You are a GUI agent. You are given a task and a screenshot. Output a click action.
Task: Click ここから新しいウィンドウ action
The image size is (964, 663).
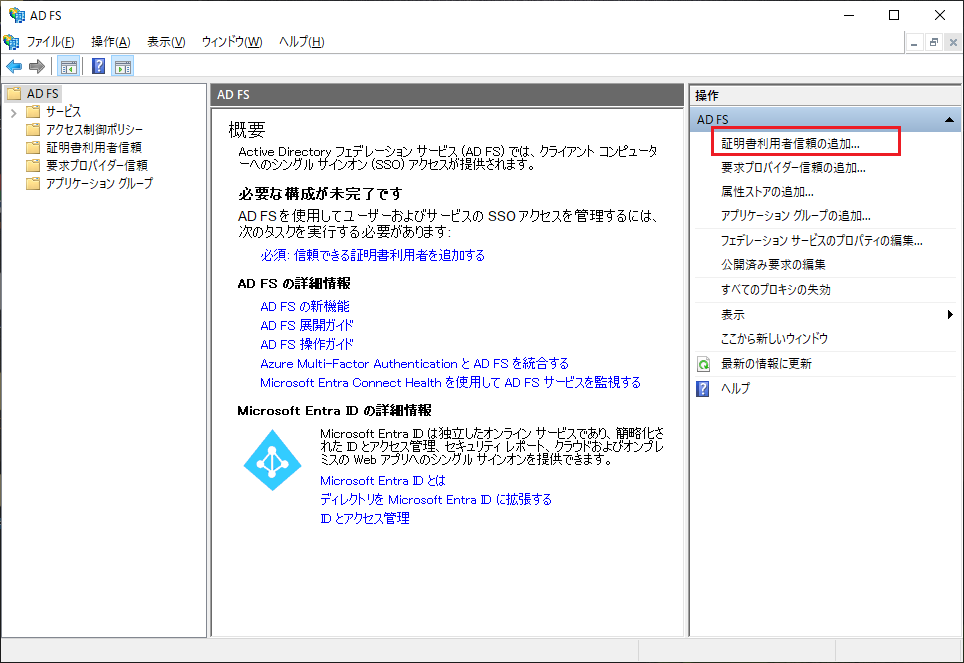coord(774,338)
